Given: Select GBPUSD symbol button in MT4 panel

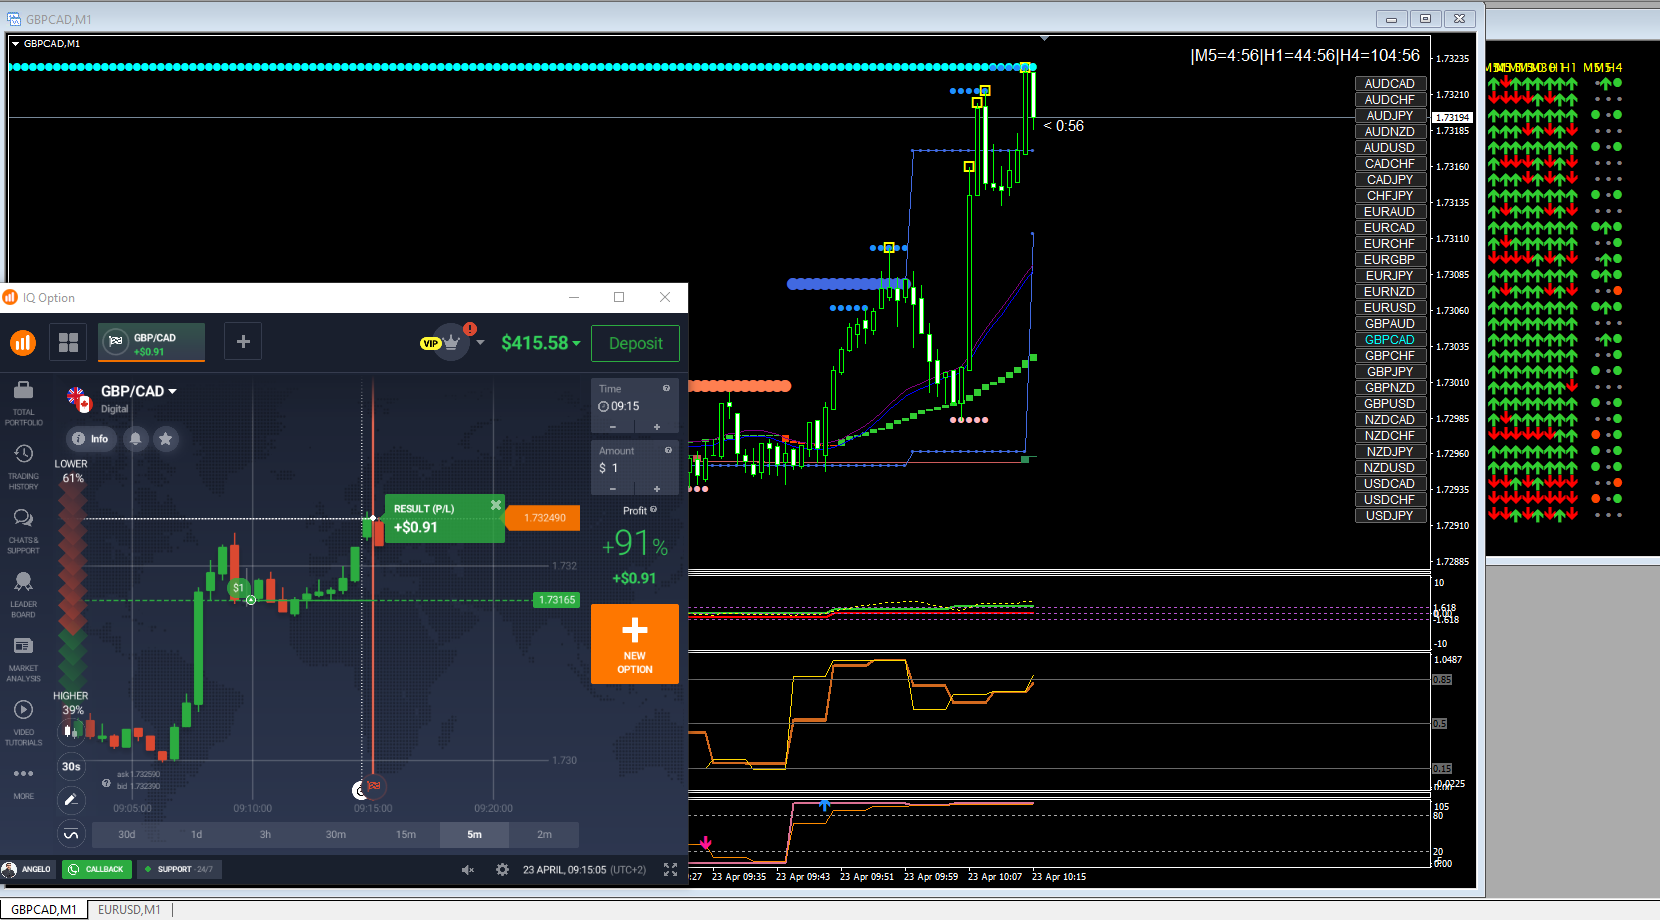Looking at the screenshot, I should [x=1390, y=404].
